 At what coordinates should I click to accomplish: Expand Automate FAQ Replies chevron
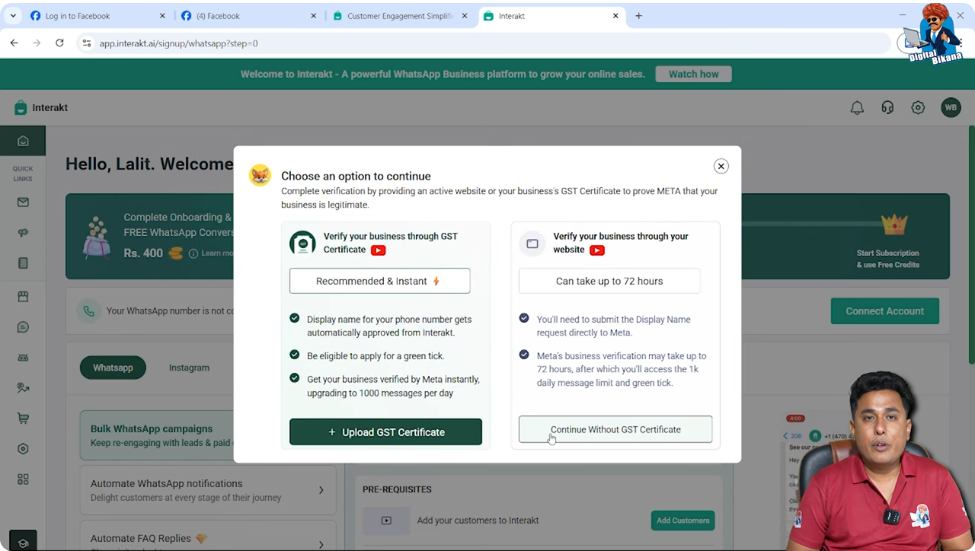pyautogui.click(x=321, y=544)
